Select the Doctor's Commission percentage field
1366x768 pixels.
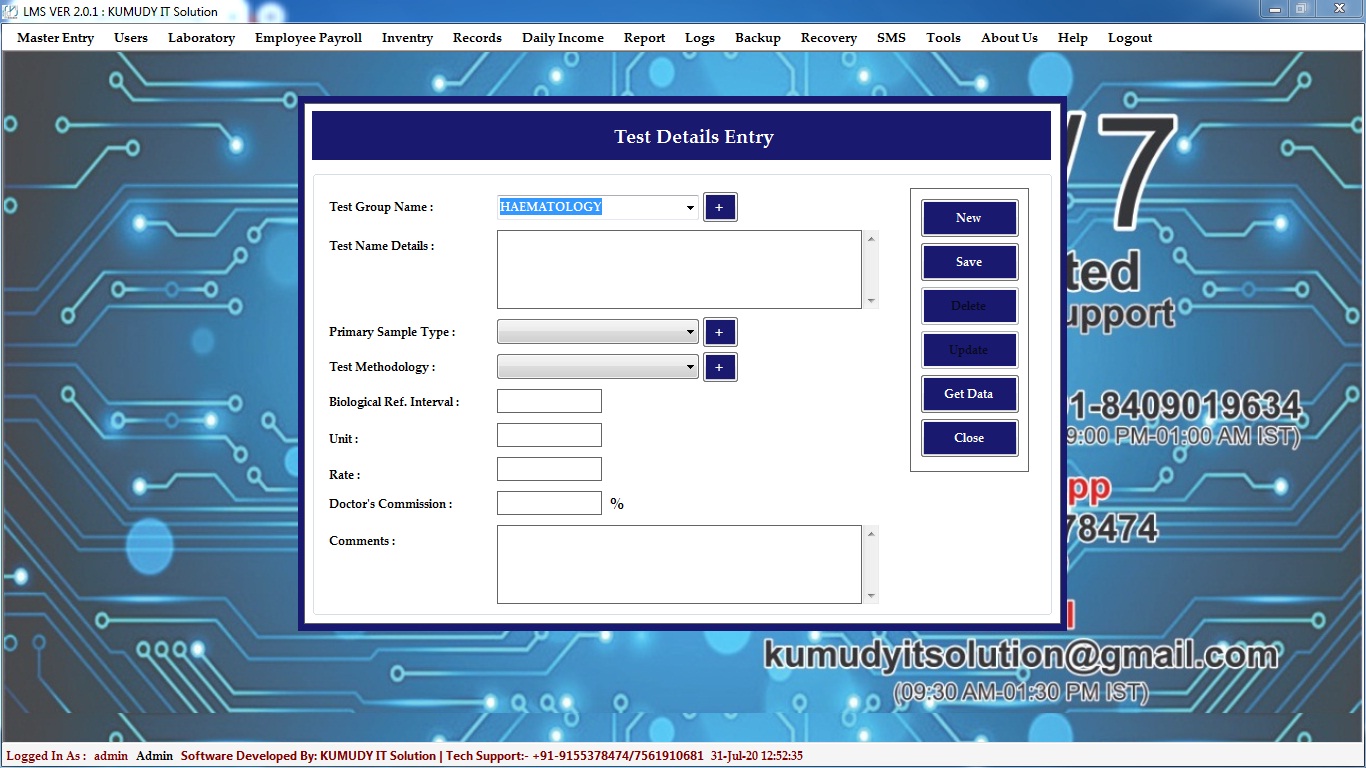tap(549, 503)
